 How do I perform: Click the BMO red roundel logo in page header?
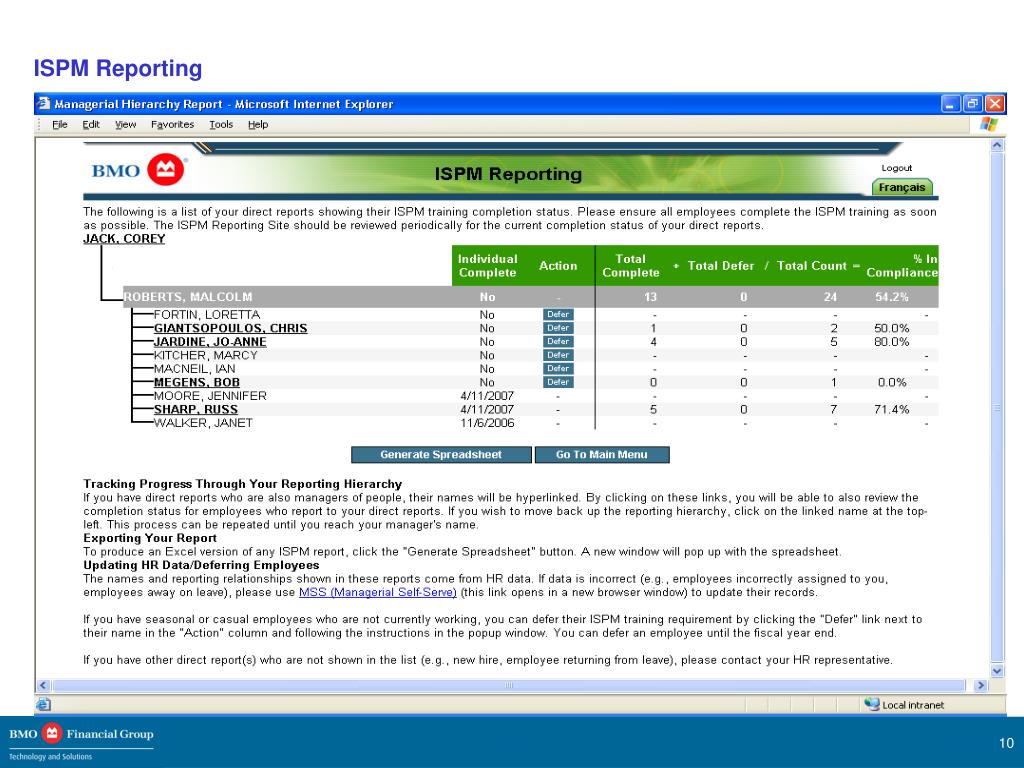[166, 170]
